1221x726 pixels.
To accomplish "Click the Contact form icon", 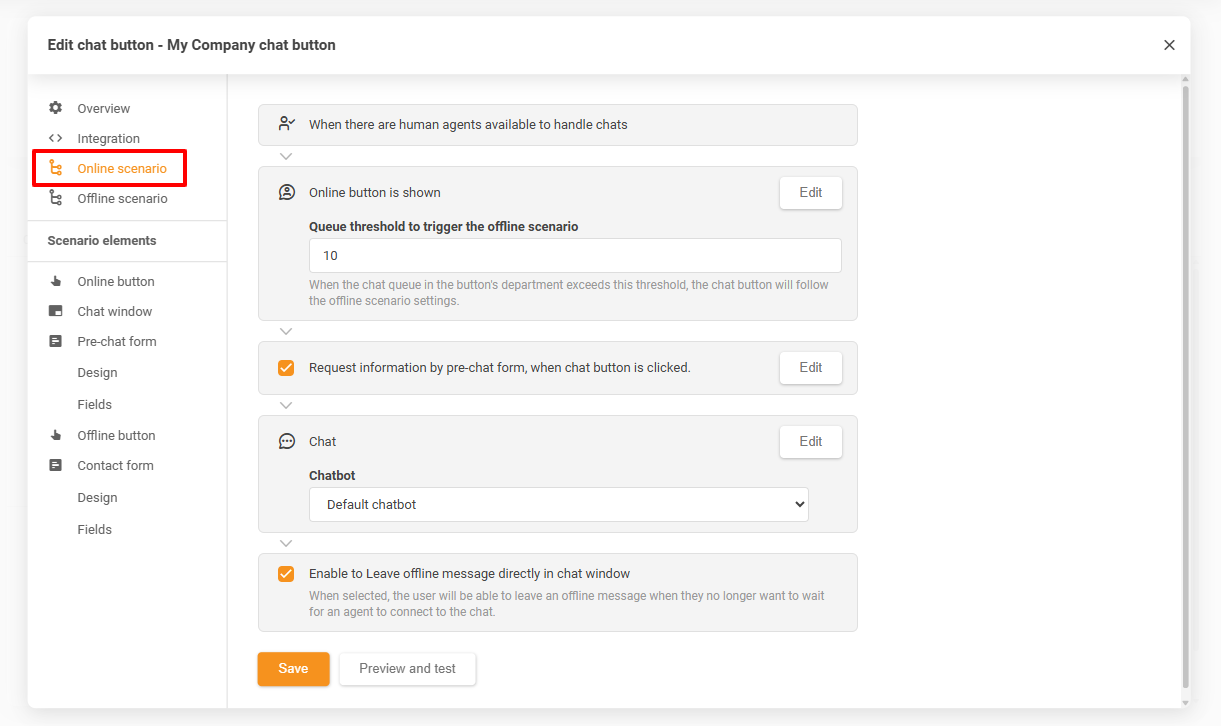I will point(56,465).
